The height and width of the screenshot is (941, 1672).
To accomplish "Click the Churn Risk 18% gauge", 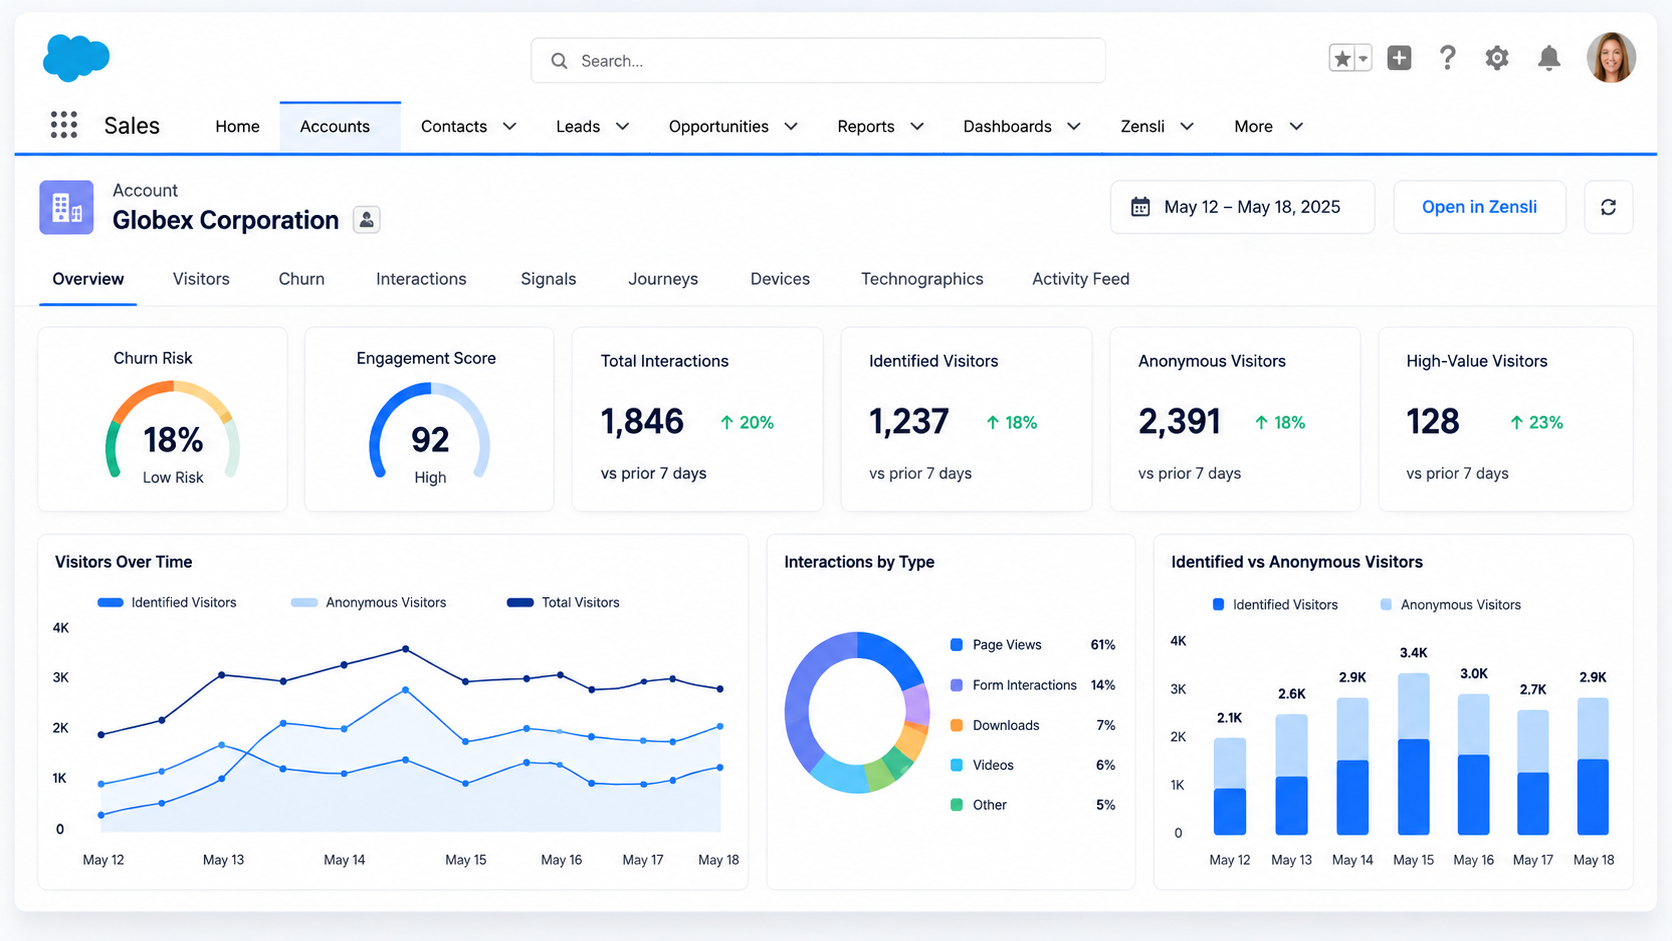I will [173, 432].
